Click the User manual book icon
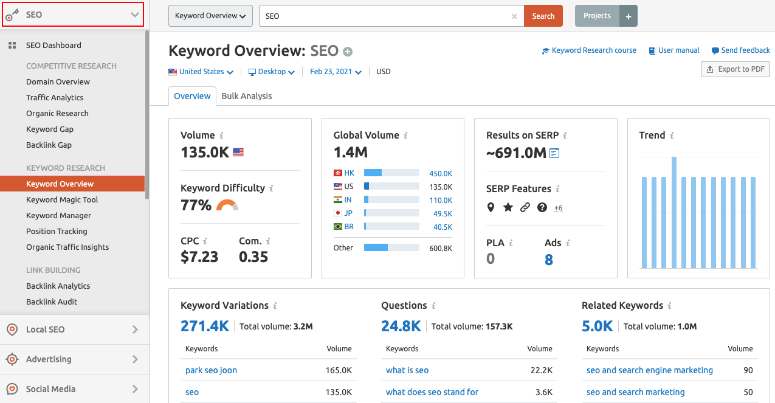Screen dimensions: 775x403 (652, 50)
